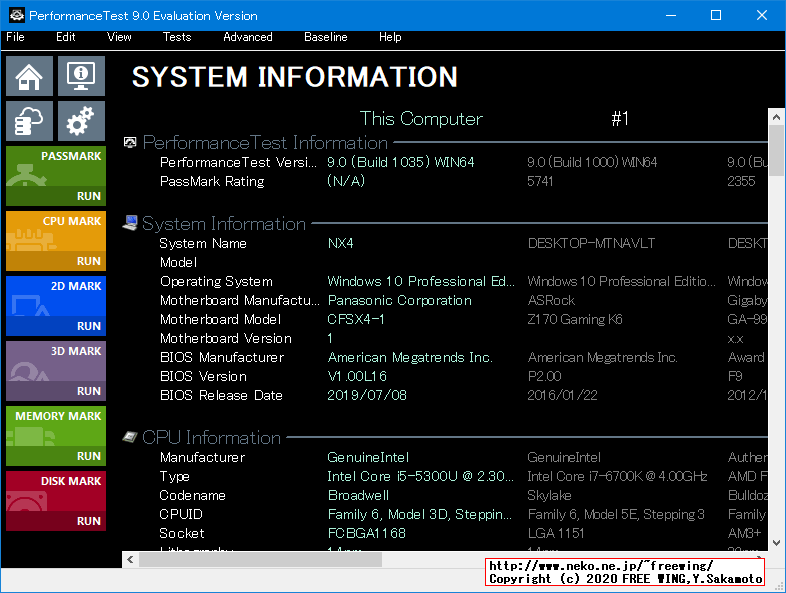Open the Edit menu
Viewport: 786px width, 593px height.
tap(66, 37)
